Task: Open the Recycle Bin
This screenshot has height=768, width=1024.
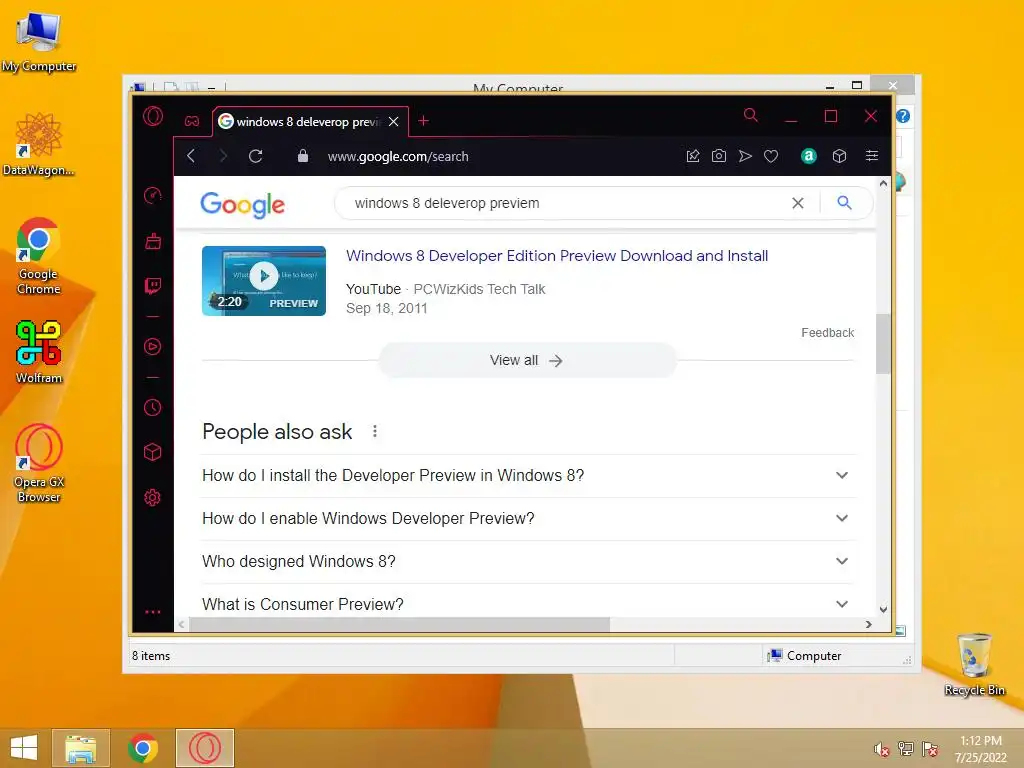Action: tap(974, 664)
